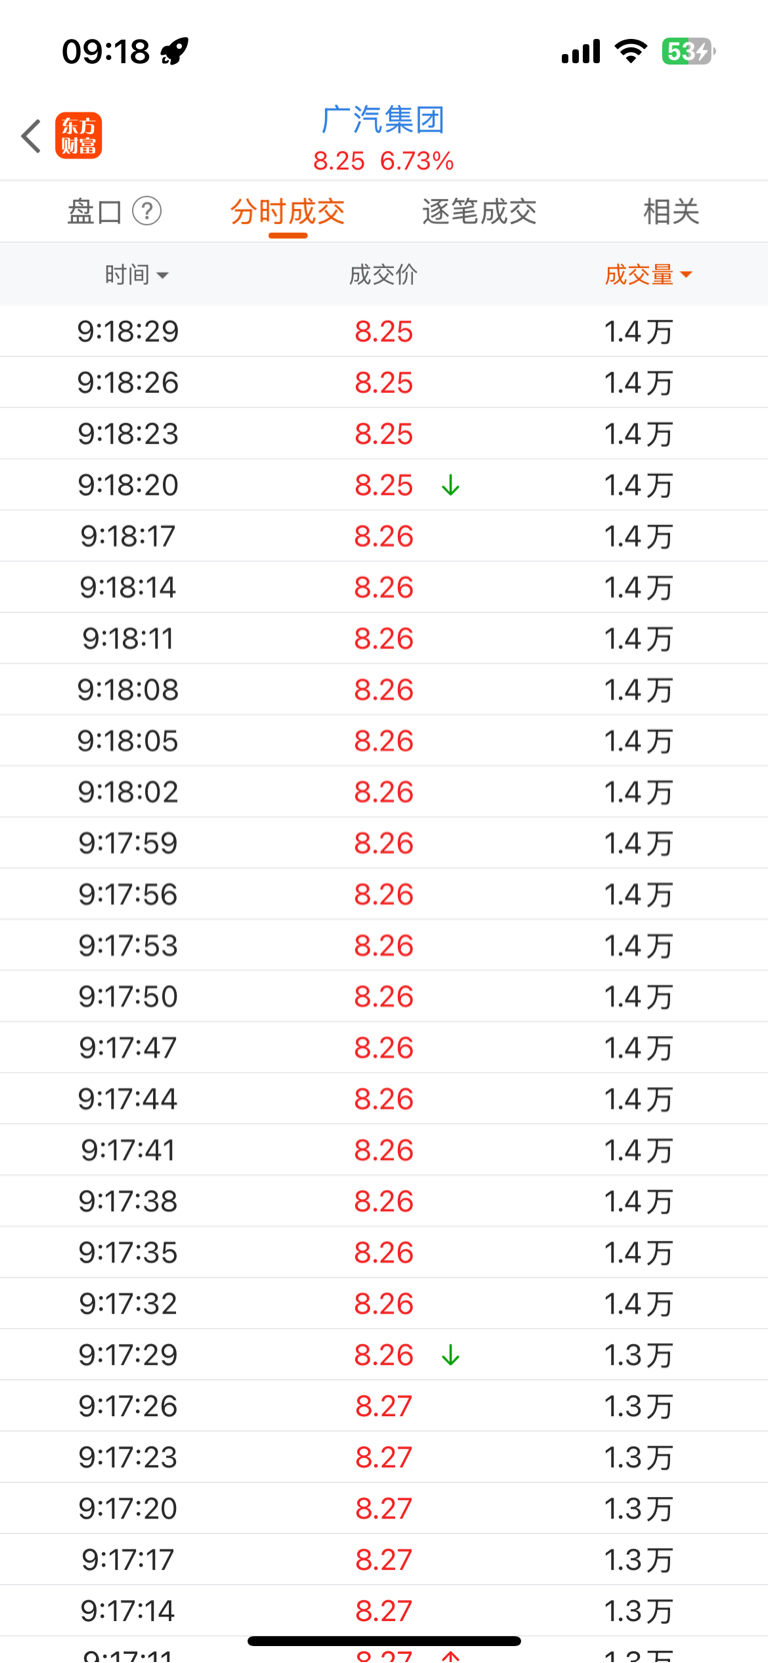This screenshot has height=1663, width=768.
Task: Tap the 8.25 6.73% price text
Action: point(383,161)
